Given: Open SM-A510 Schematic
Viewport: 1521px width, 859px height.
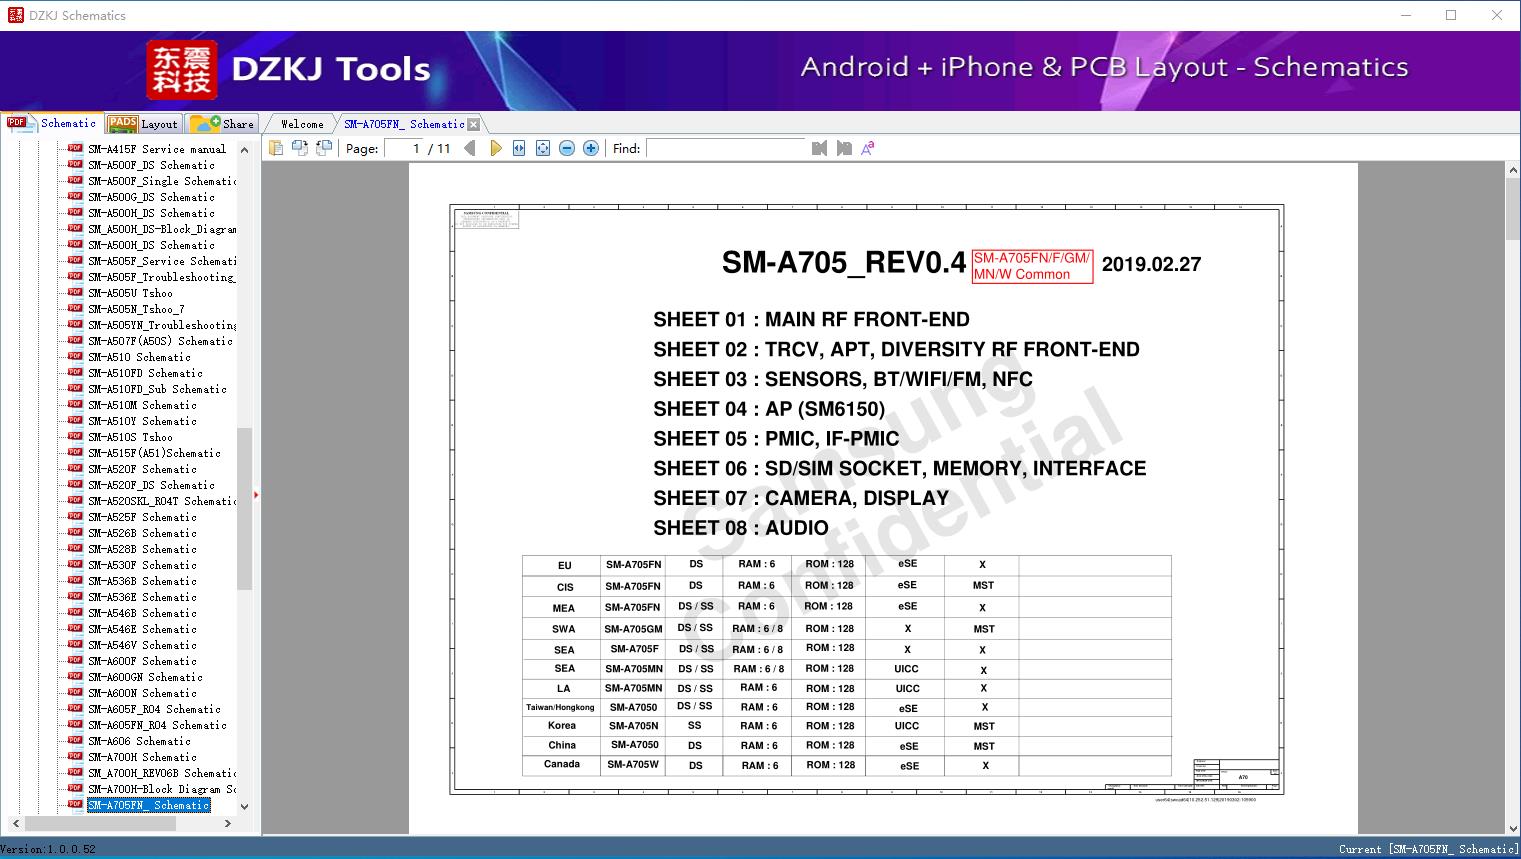Looking at the screenshot, I should (139, 357).
